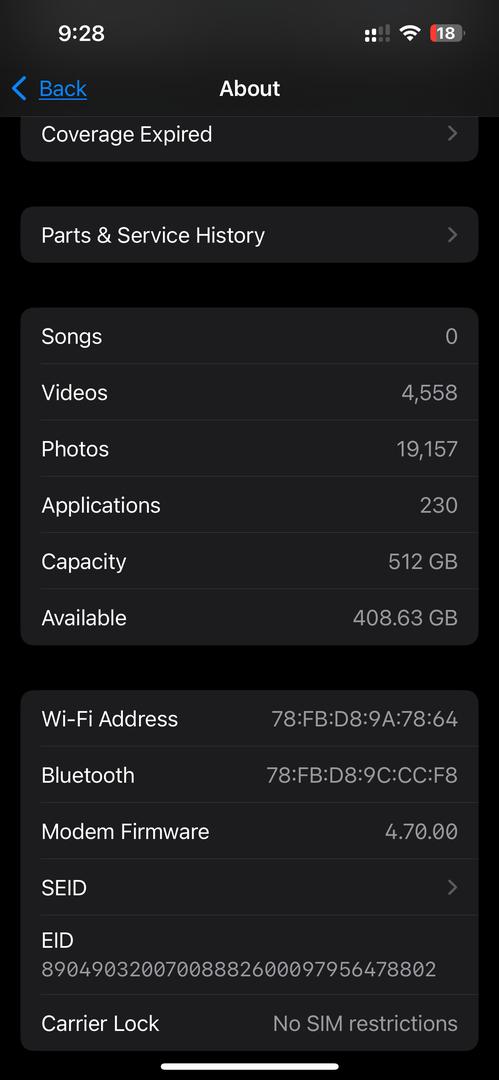Tap the Available storage row
The image size is (499, 1080).
[250, 618]
